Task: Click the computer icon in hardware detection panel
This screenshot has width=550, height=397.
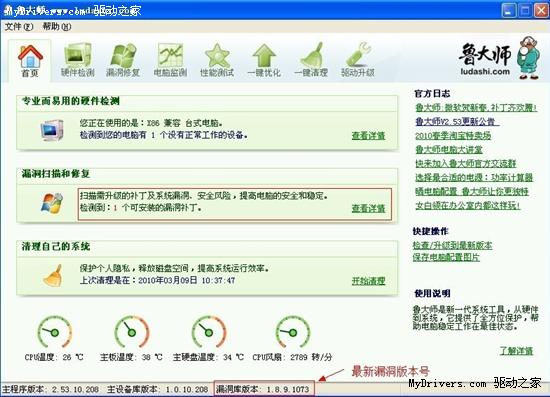Action: [x=52, y=130]
